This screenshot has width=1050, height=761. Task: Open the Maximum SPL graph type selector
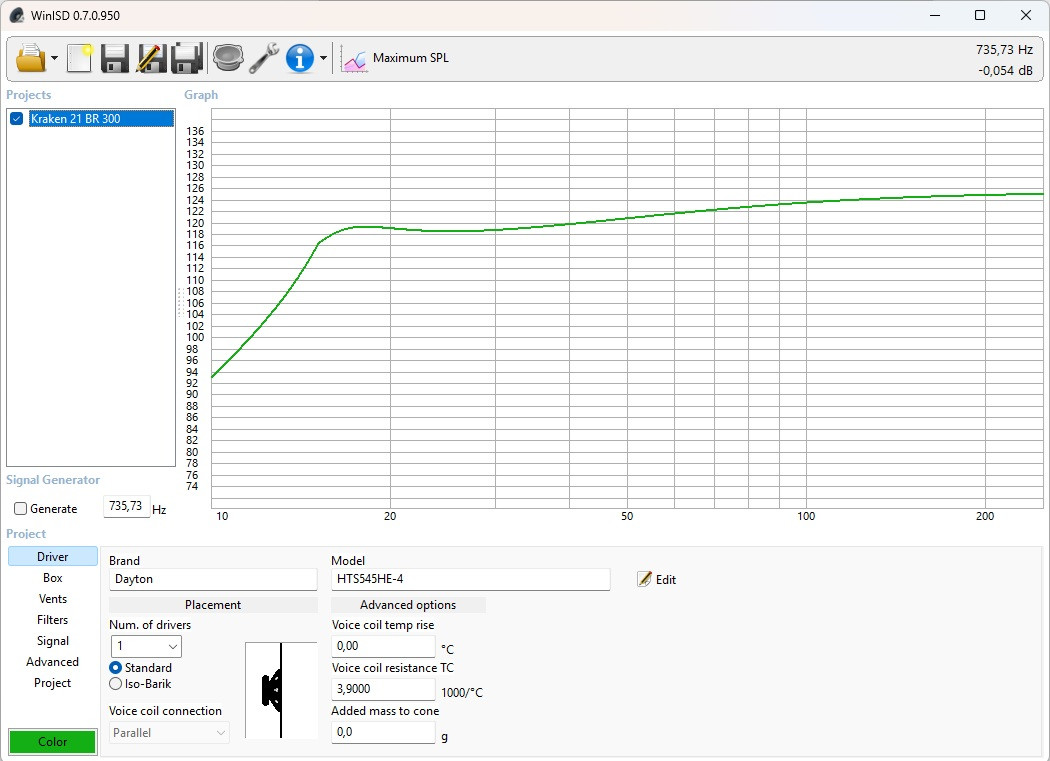point(396,58)
